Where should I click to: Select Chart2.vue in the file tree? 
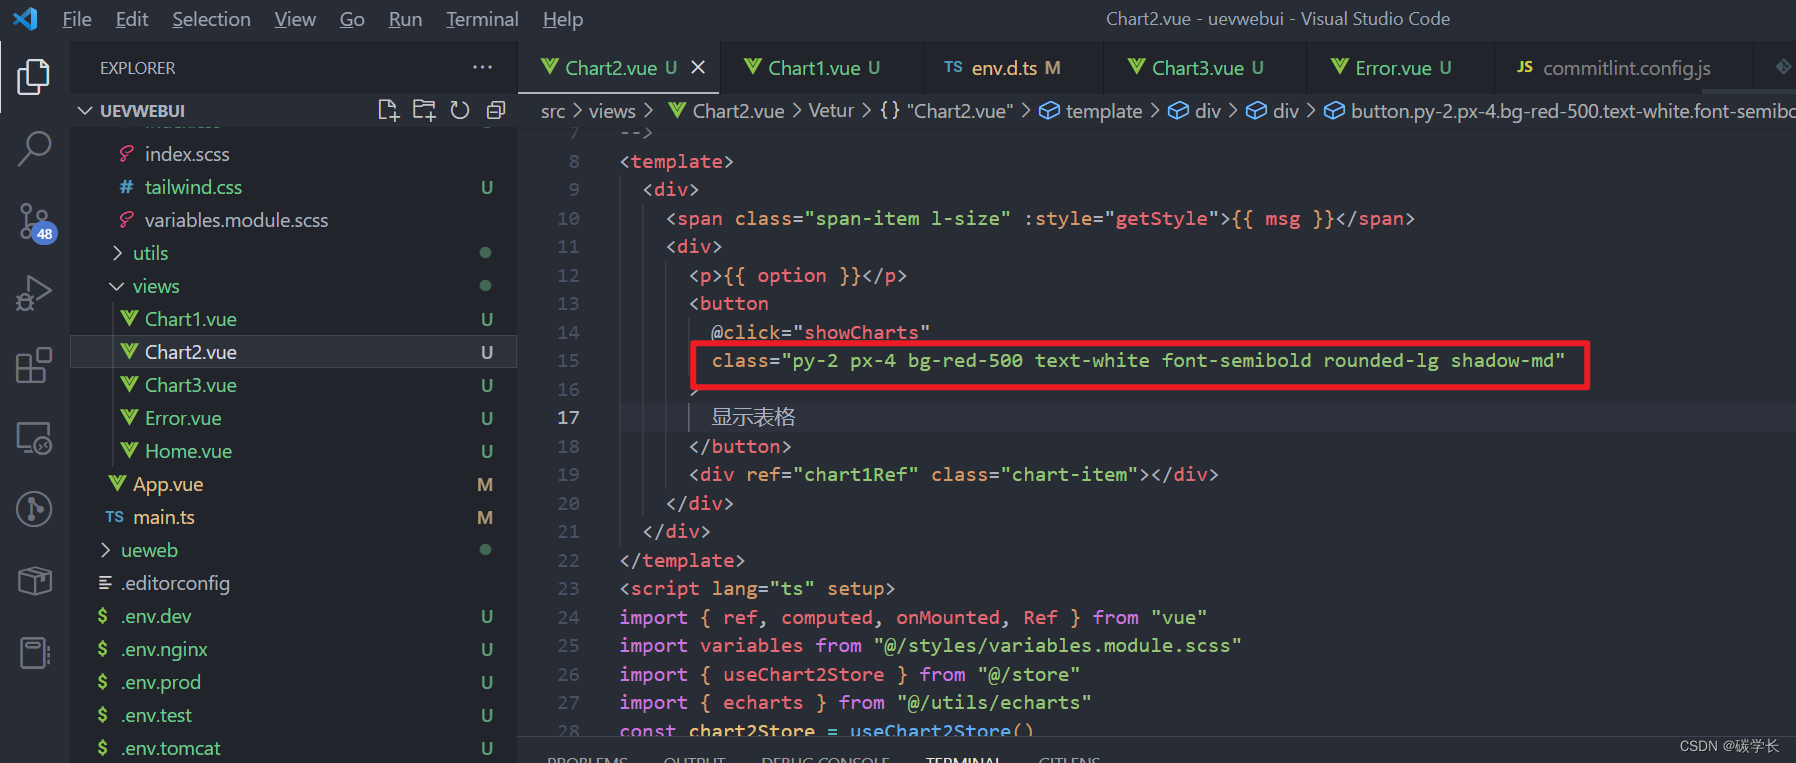(x=293, y=352)
